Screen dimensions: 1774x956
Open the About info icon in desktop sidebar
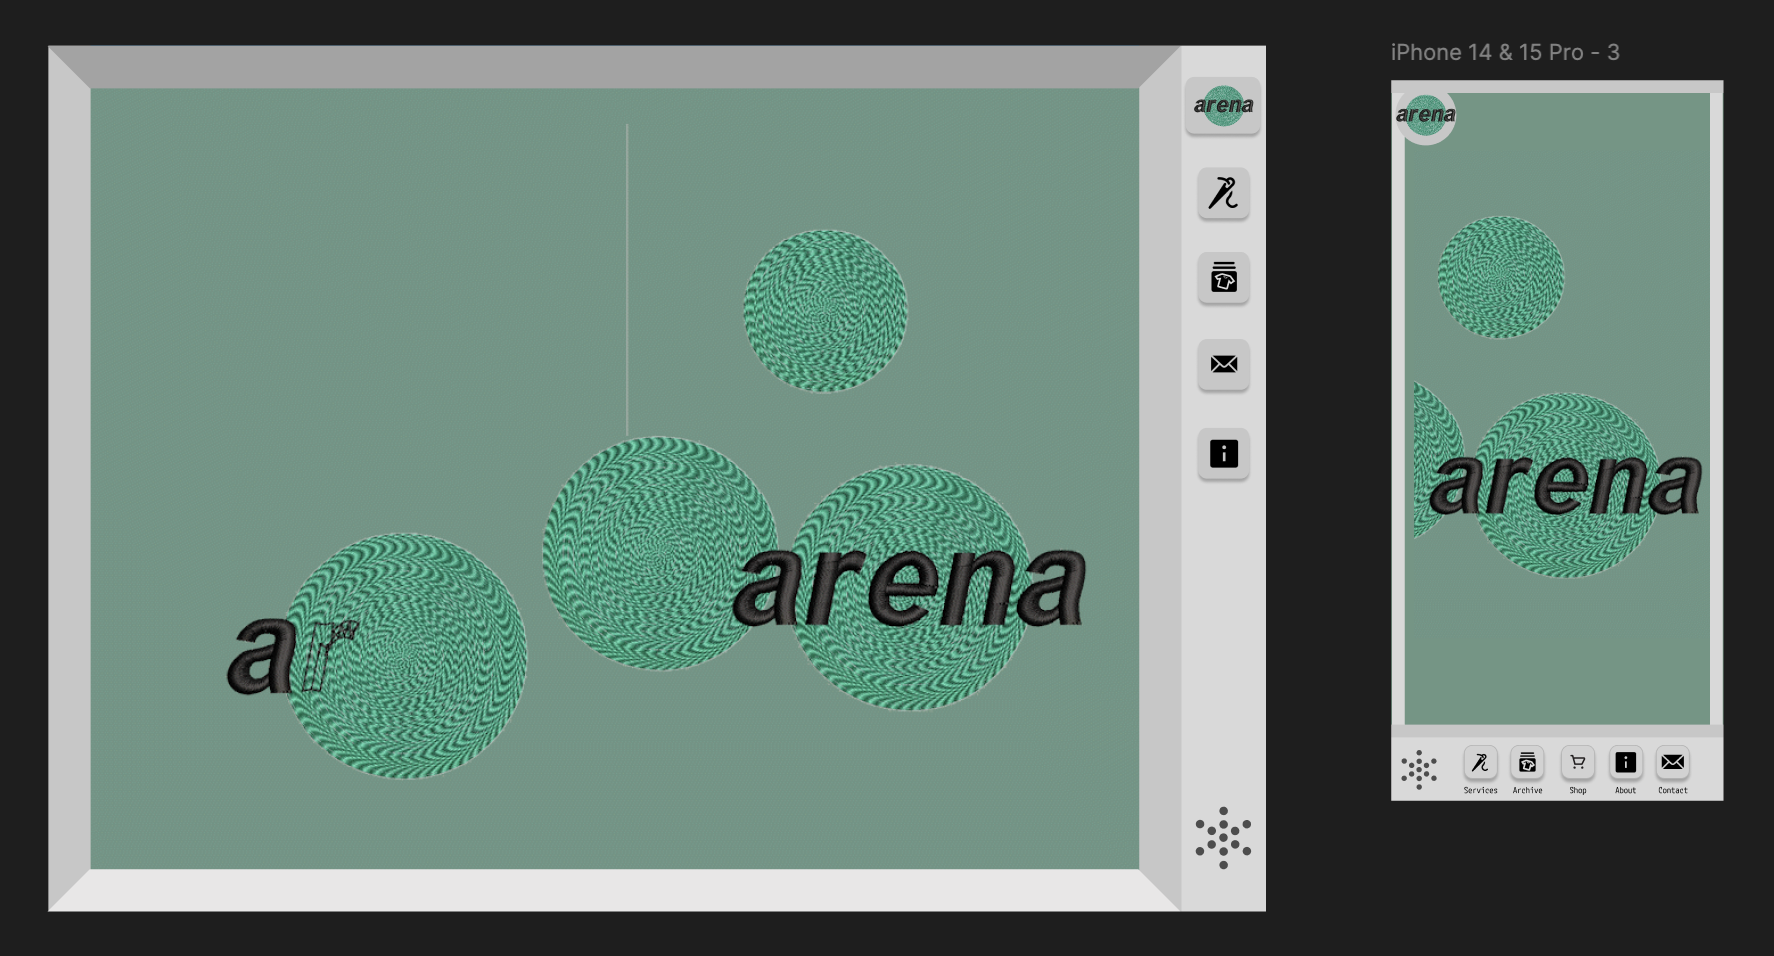coord(1223,453)
